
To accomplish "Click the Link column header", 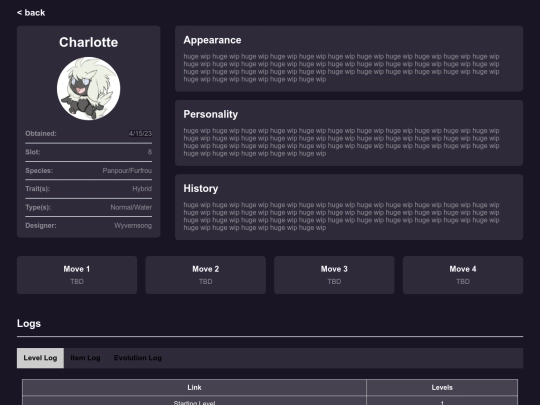I will click(194, 387).
